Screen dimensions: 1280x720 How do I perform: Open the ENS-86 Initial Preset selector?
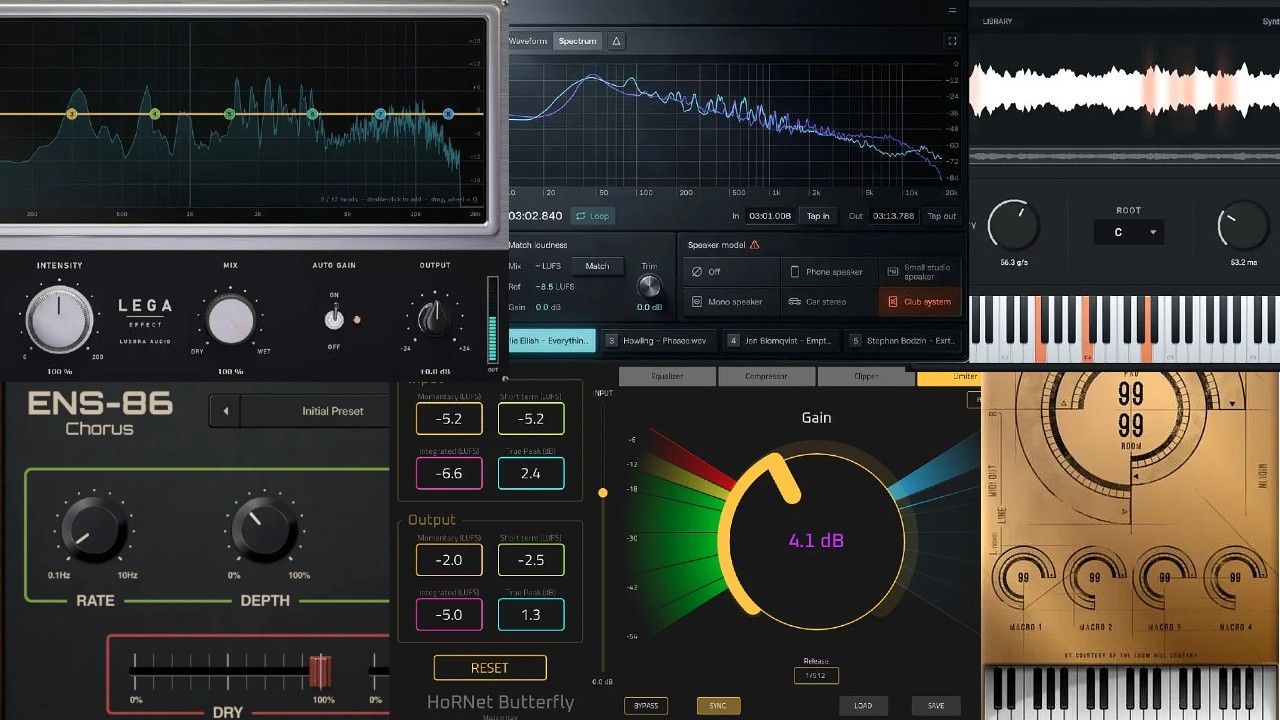pyautogui.click(x=316, y=411)
